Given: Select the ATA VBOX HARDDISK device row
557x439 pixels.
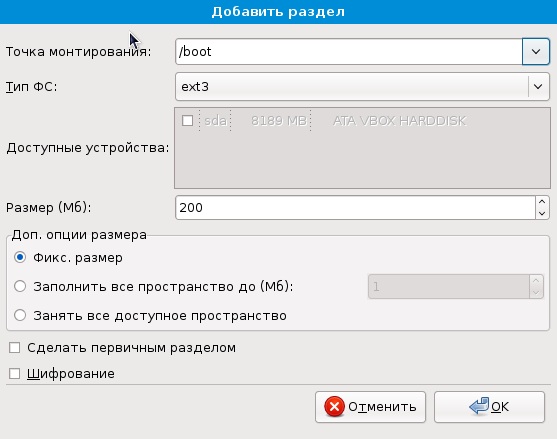Looking at the screenshot, I should coord(362,121).
